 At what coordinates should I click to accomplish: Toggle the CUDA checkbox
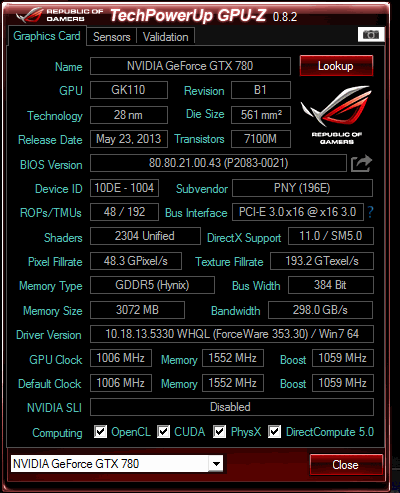pyautogui.click(x=163, y=432)
